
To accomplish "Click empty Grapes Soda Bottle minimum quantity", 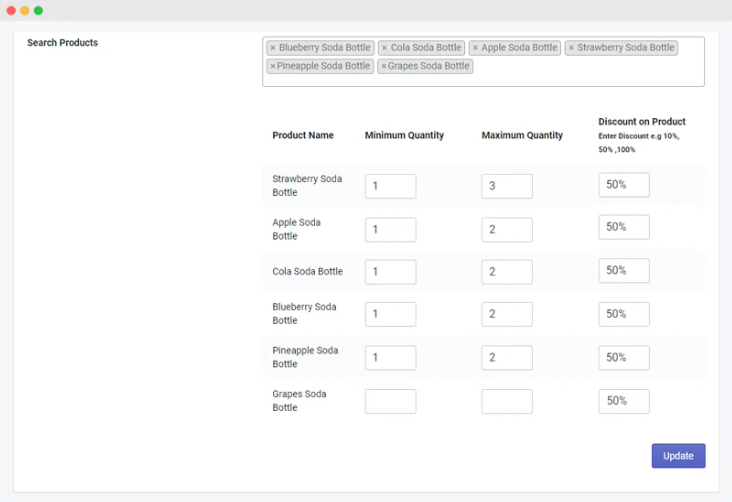I will pos(390,402).
